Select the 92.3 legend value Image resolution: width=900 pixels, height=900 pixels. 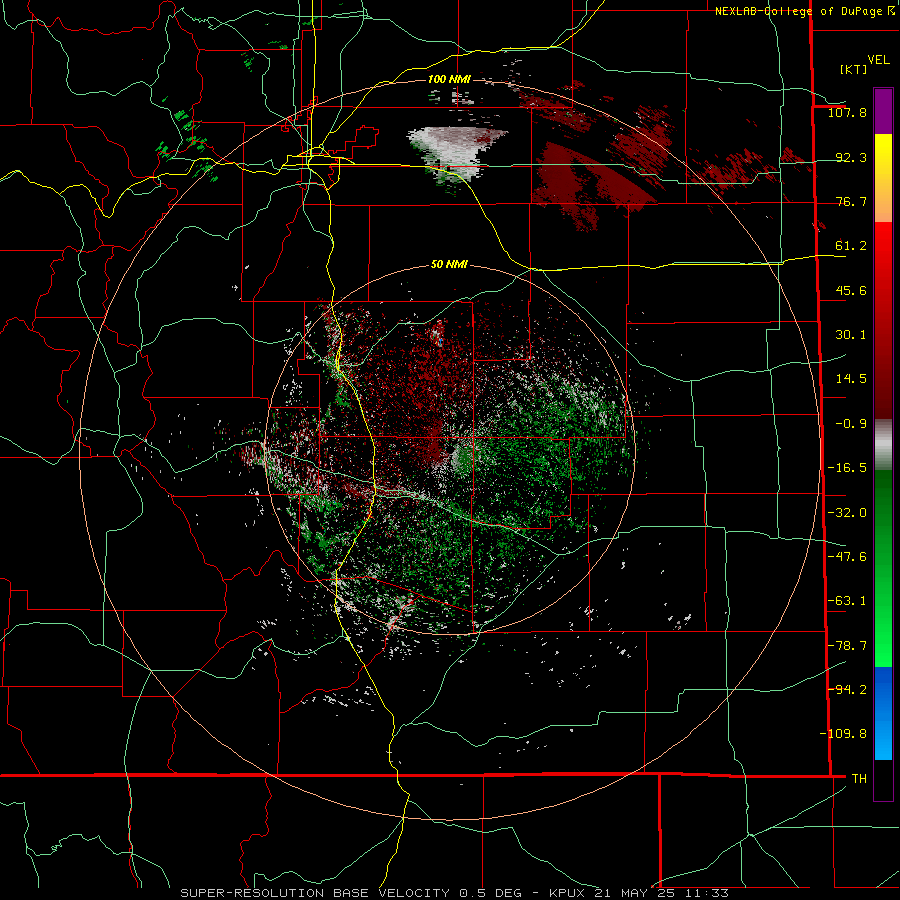(x=851, y=157)
